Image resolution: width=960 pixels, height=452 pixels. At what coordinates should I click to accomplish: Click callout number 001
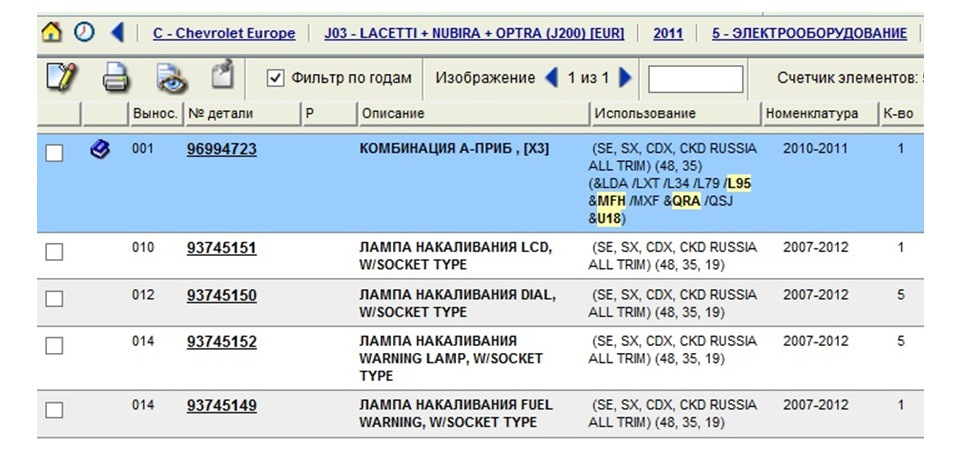pyautogui.click(x=143, y=149)
